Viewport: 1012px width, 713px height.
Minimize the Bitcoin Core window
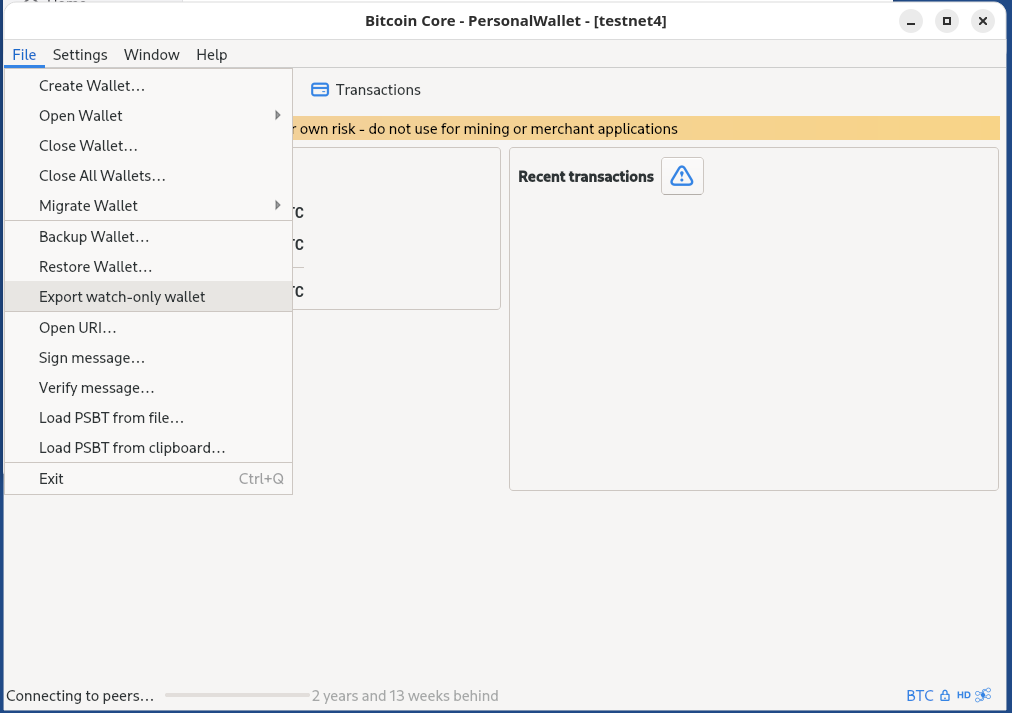point(911,21)
